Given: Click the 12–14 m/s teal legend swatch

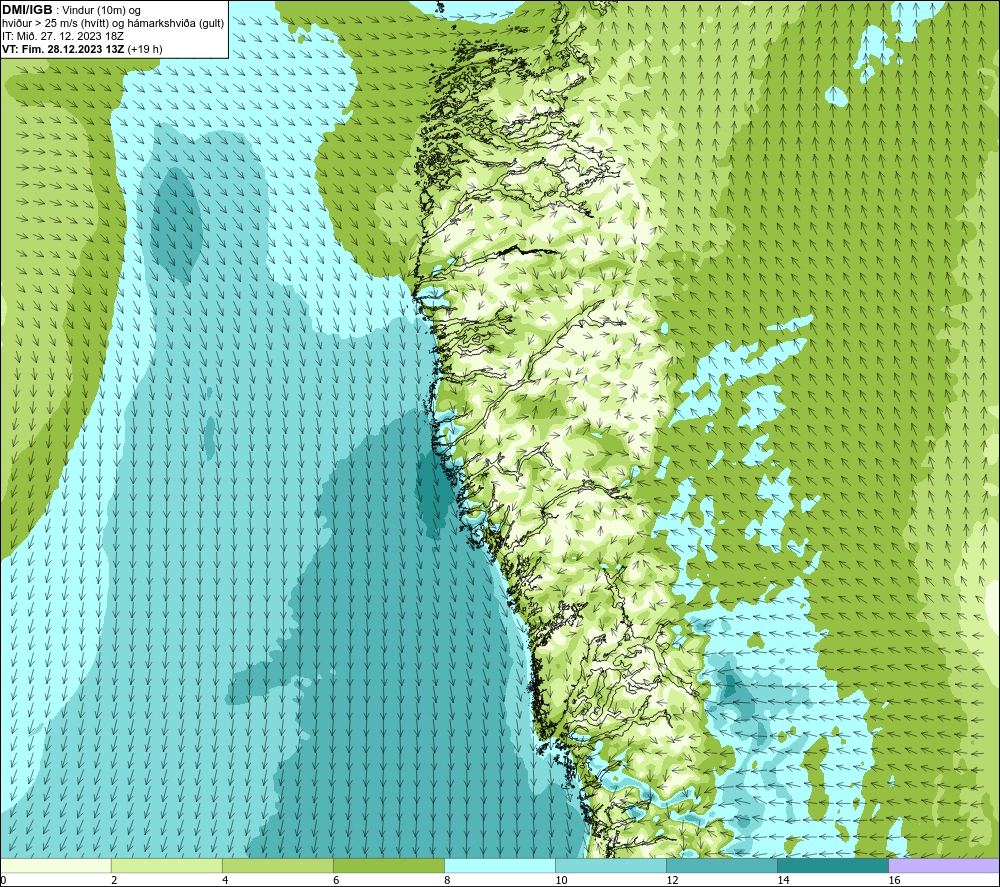Looking at the screenshot, I should (x=722, y=865).
